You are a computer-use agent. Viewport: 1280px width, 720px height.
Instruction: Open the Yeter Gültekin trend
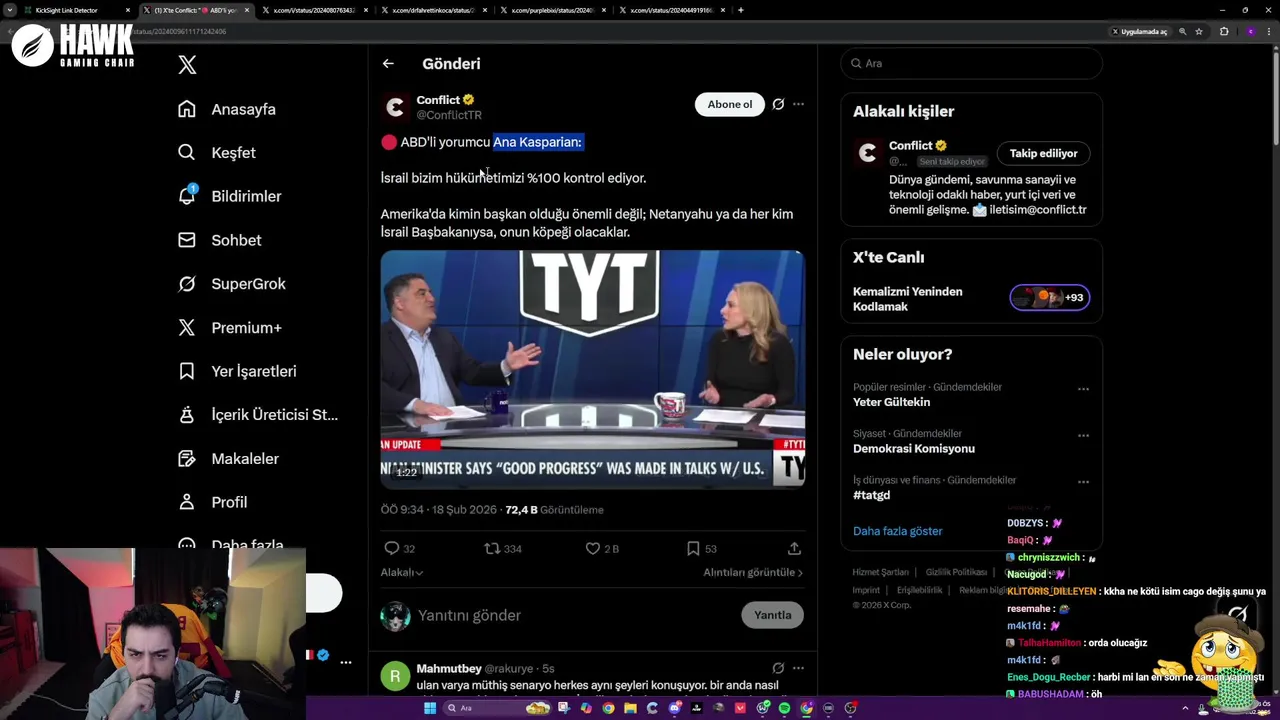891,402
